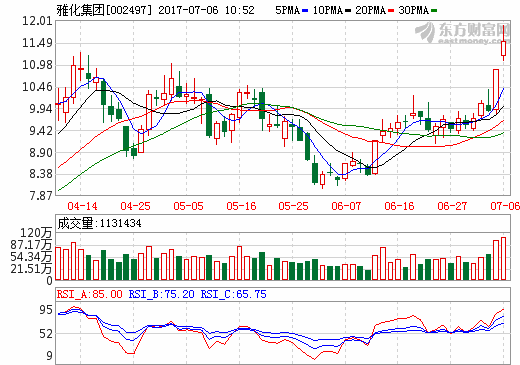520x365 pixels.
Task: Click the 9.42 price axis label
Action: click(41, 131)
